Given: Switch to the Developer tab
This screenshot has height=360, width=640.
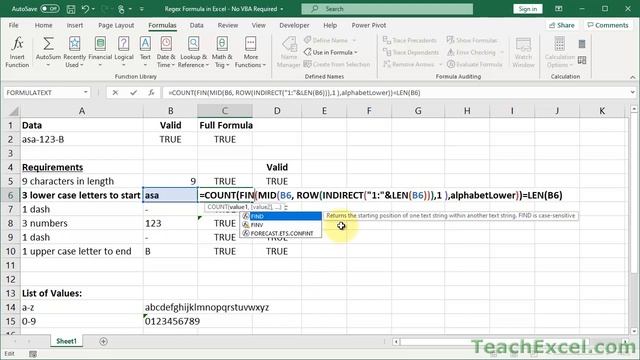Looking at the screenshot, I should 294,25.
